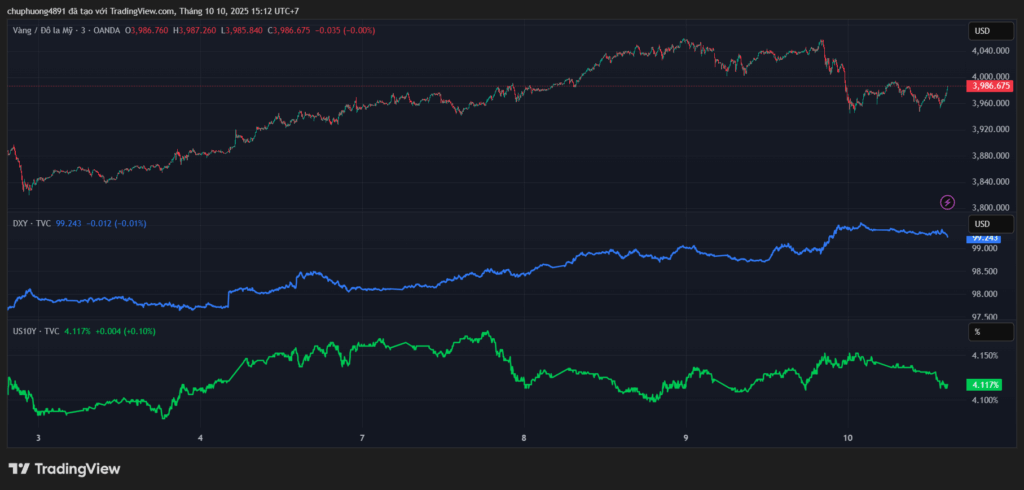Click date label 7 on time axis
The image size is (1024, 490).
click(x=362, y=438)
